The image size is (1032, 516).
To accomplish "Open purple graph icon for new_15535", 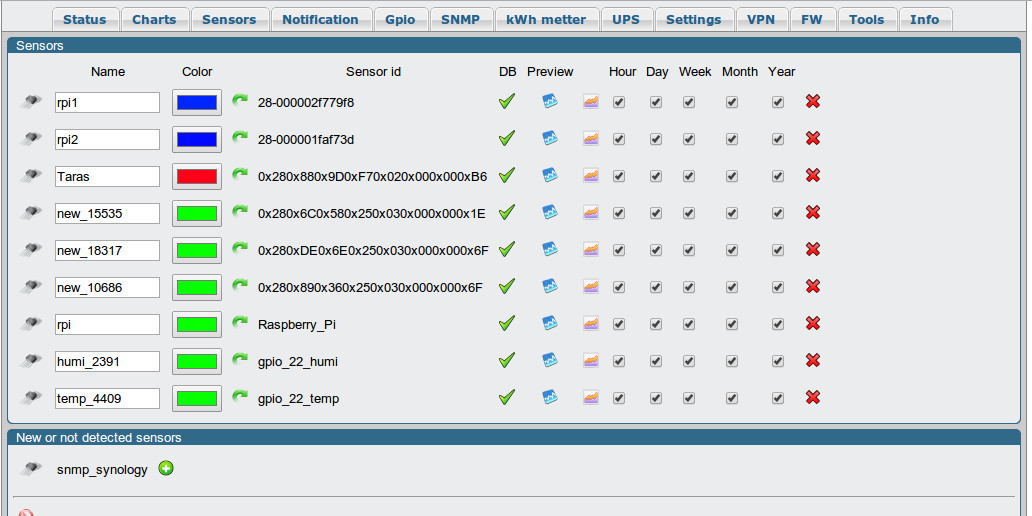I will point(591,213).
